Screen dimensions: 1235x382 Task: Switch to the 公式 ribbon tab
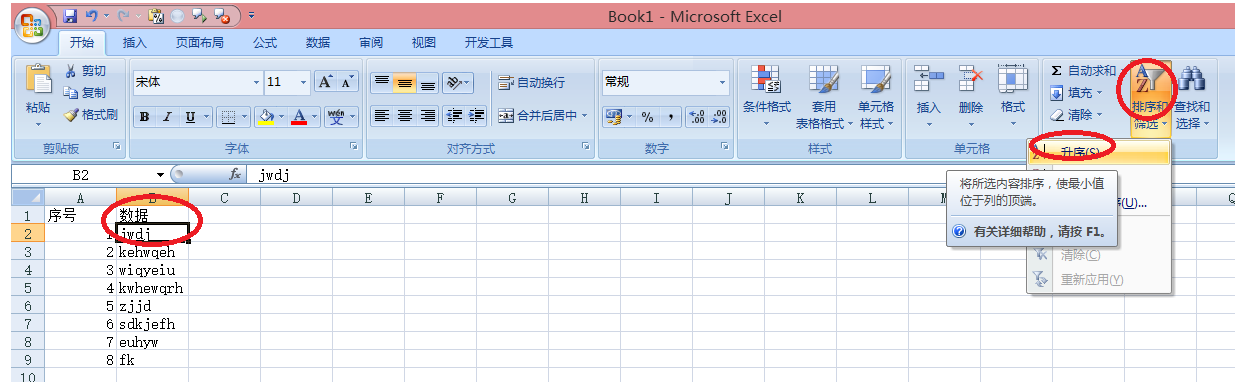[265, 43]
